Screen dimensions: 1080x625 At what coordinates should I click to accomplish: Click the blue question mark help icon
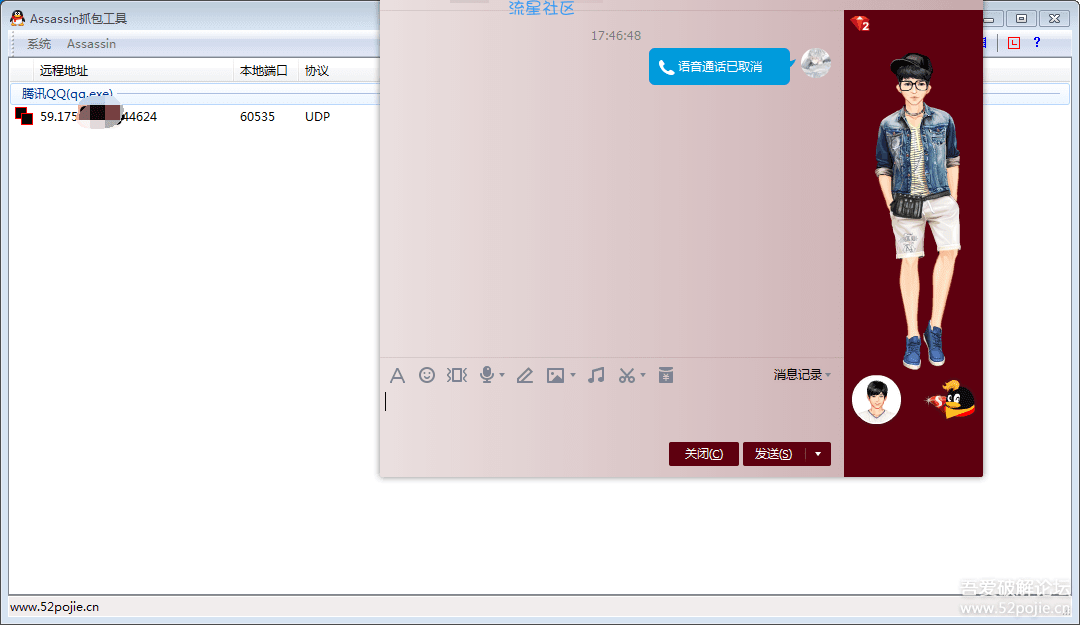pos(1037,43)
